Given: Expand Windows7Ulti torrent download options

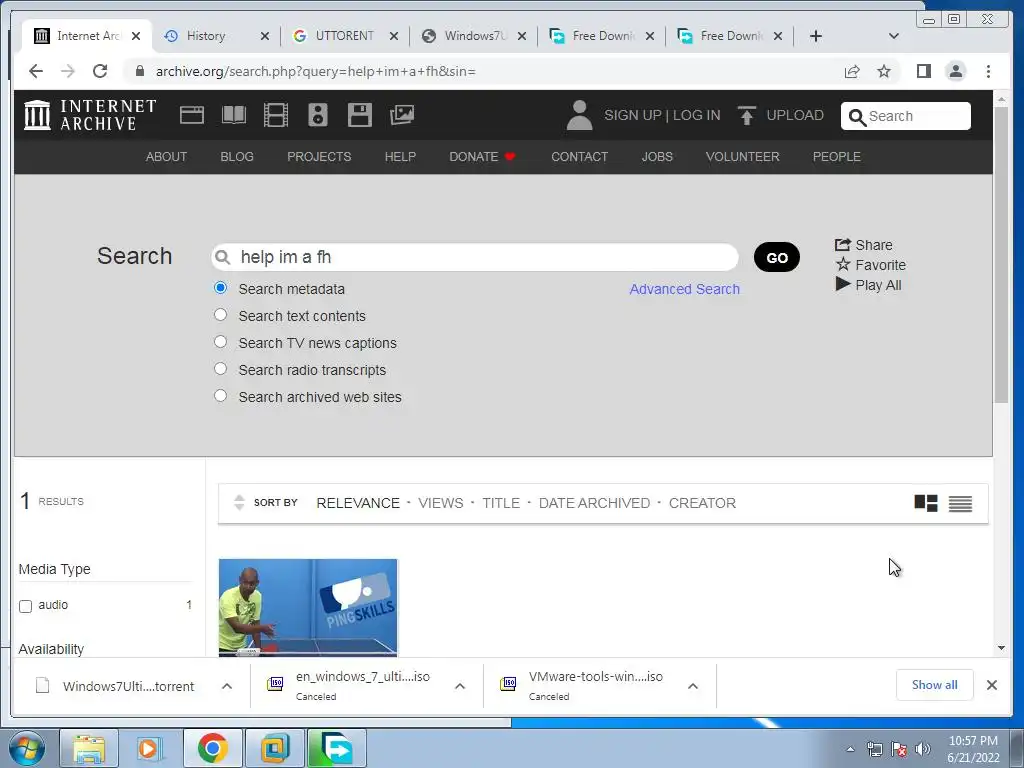Looking at the screenshot, I should click(x=227, y=686).
